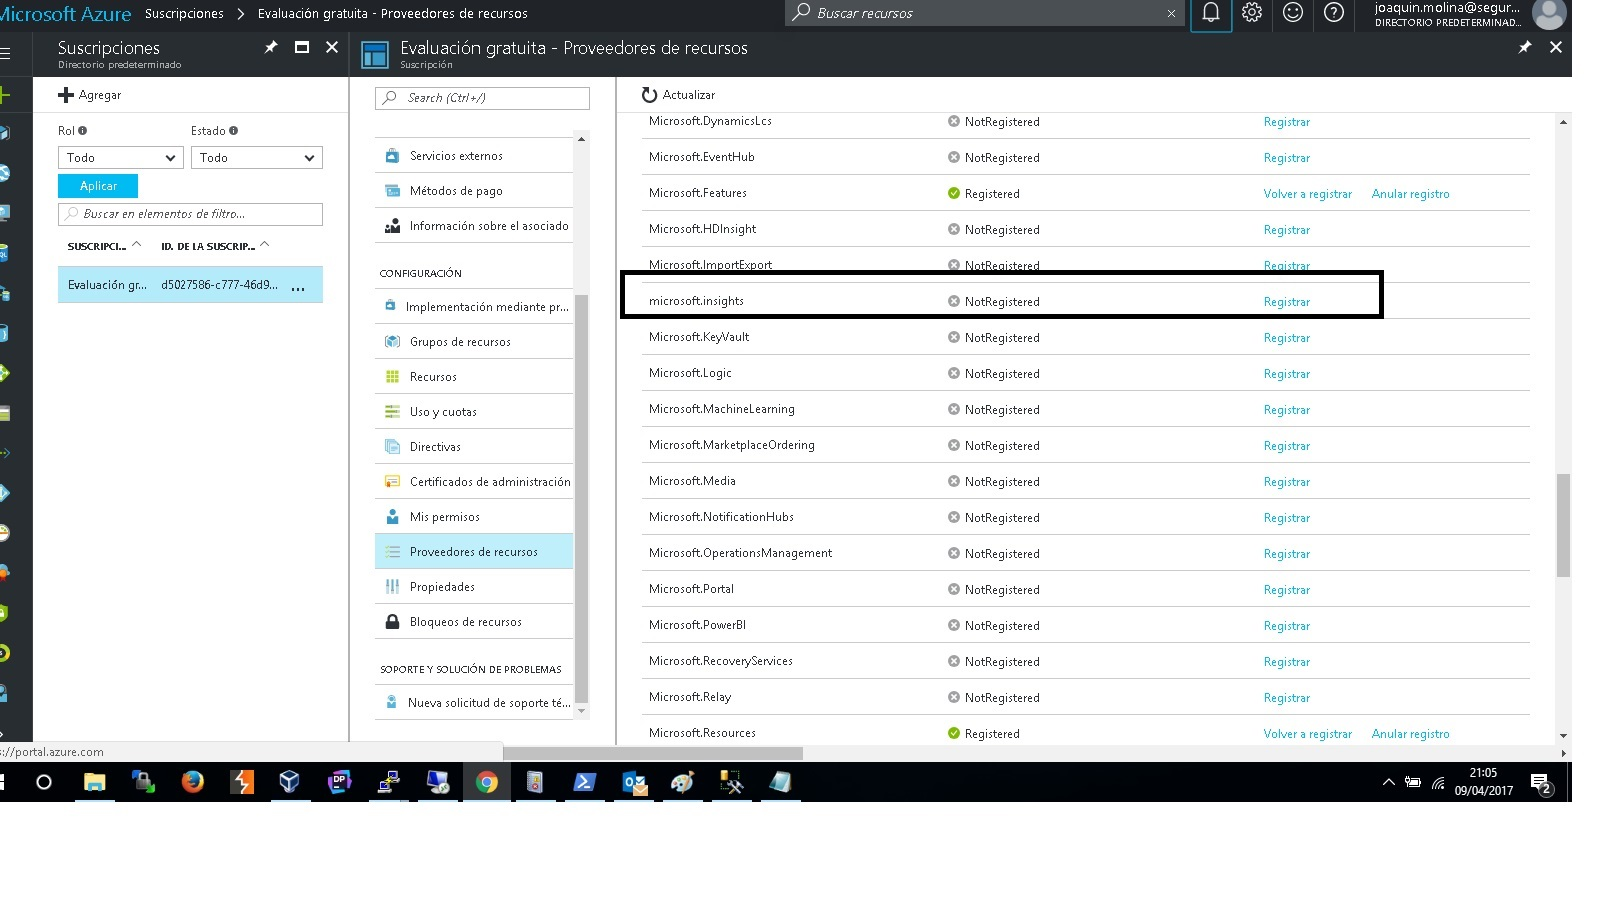Pin the Suscripciones blade
This screenshot has width=1600, height=900.
(x=271, y=47)
